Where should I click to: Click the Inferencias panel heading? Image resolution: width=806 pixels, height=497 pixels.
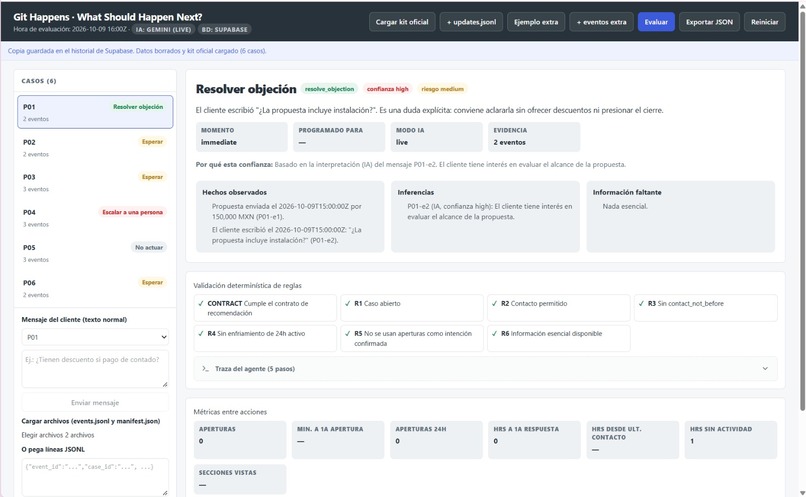[415, 192]
